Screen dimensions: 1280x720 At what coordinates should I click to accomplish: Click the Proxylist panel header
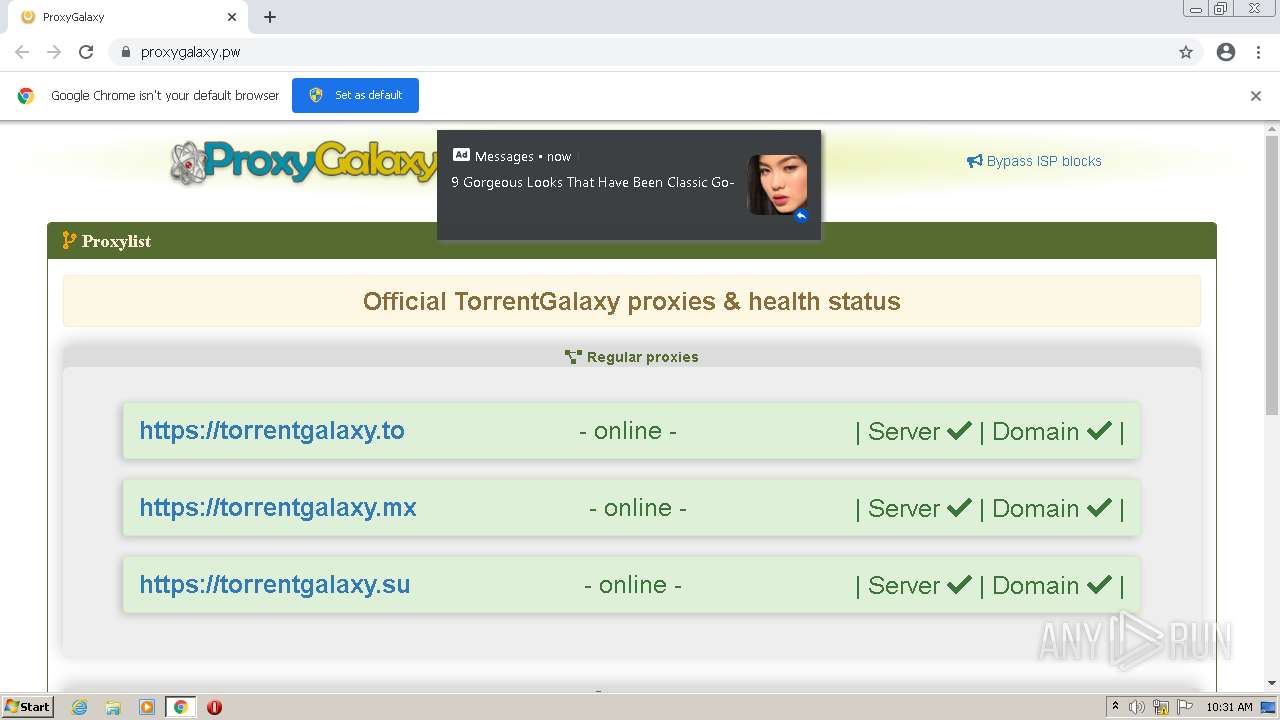pos(632,241)
